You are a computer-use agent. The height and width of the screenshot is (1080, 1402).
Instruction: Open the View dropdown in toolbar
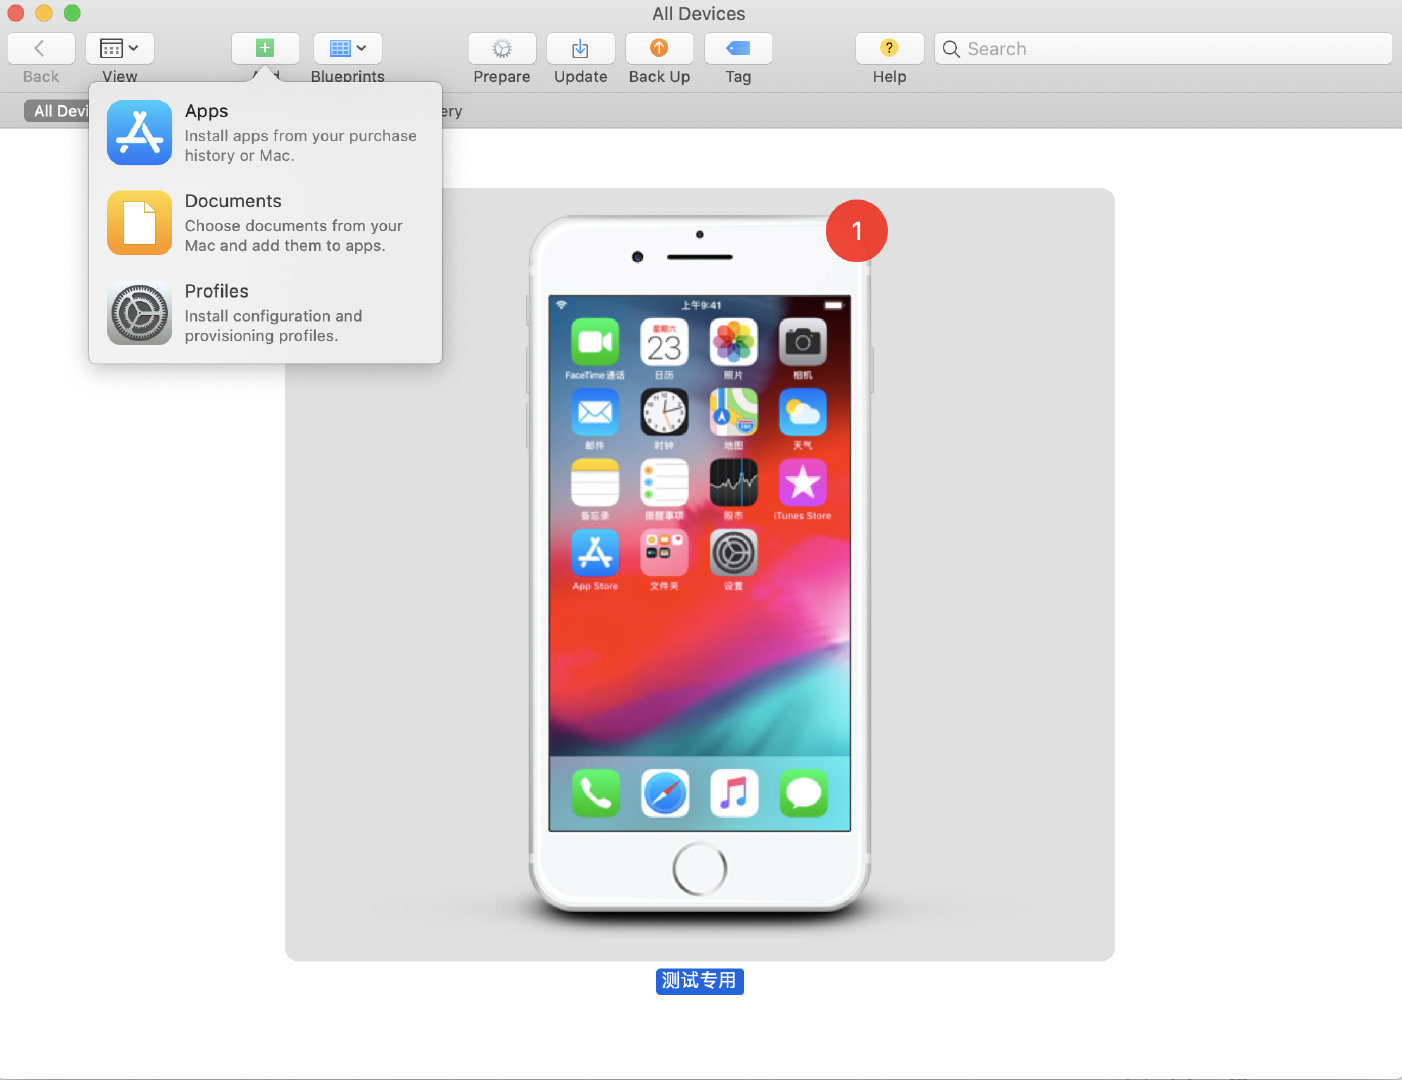point(119,48)
